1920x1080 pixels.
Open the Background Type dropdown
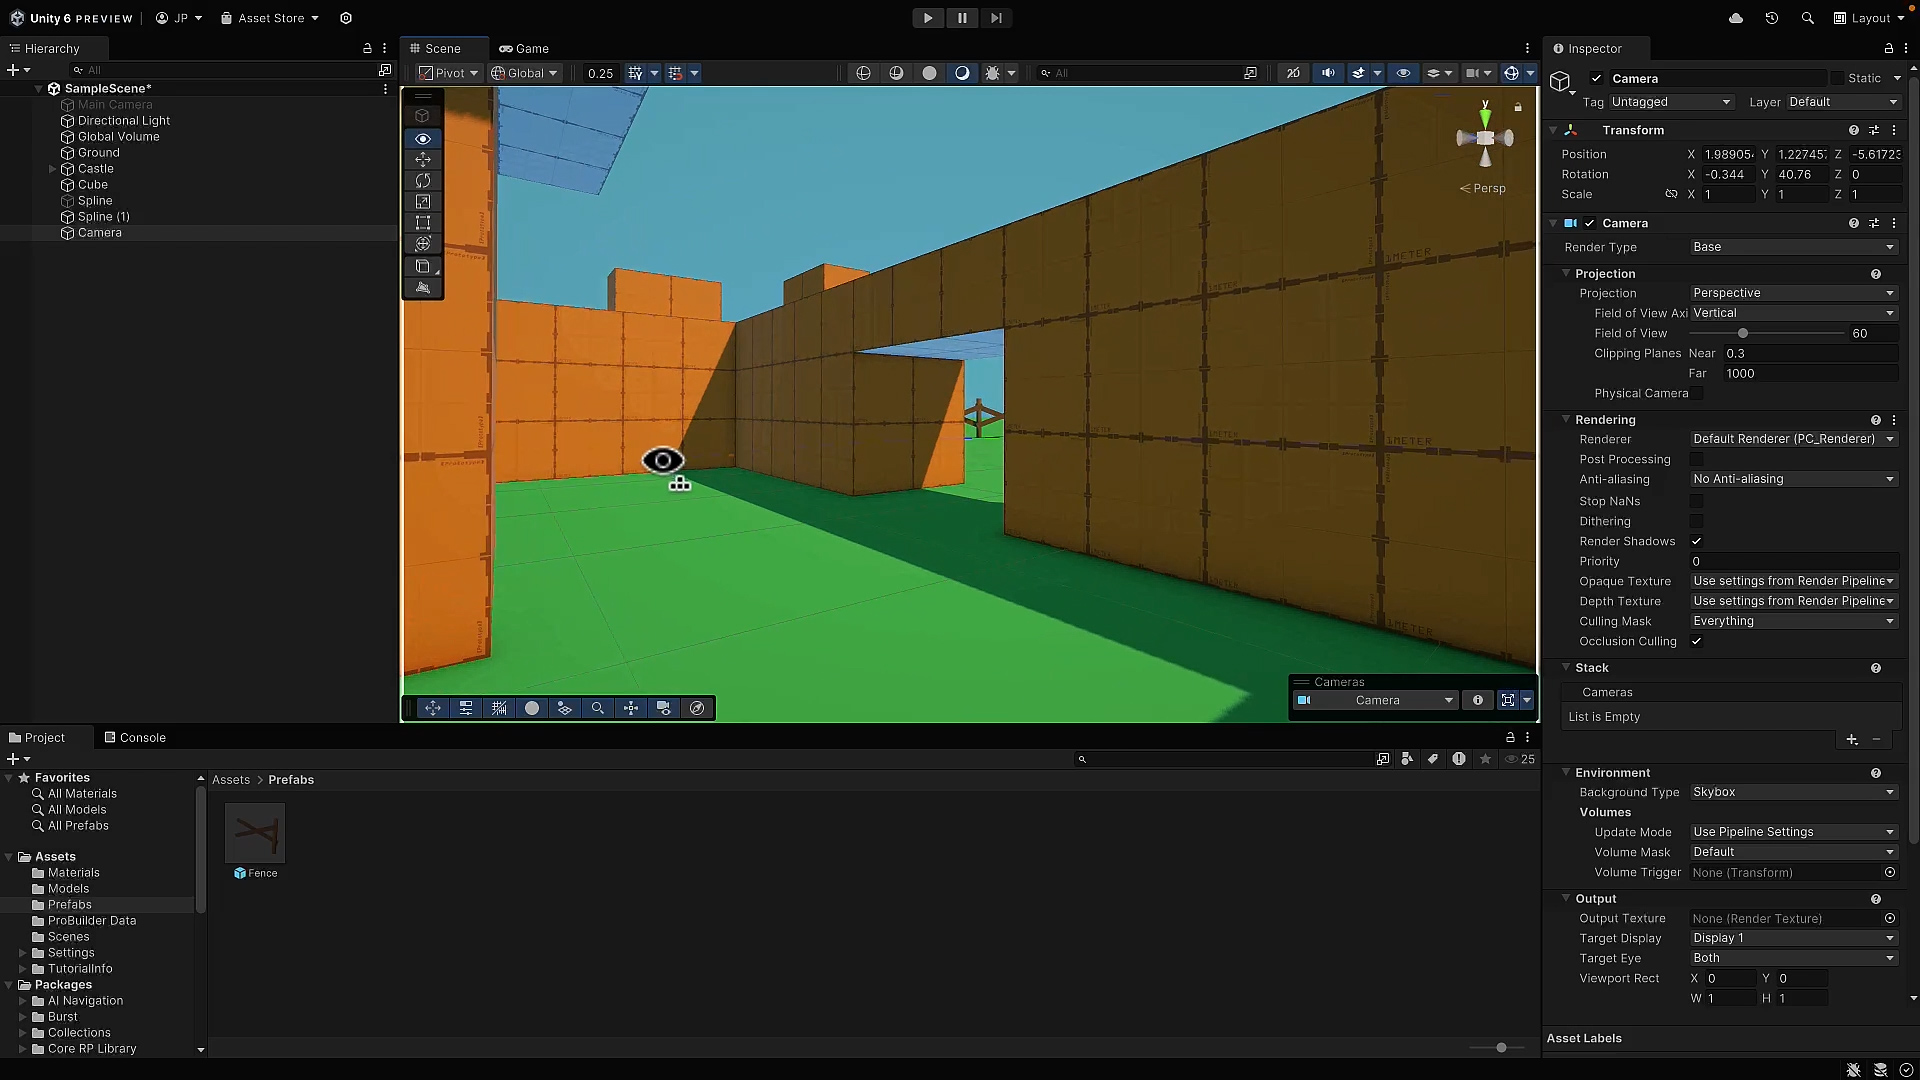1793,792
